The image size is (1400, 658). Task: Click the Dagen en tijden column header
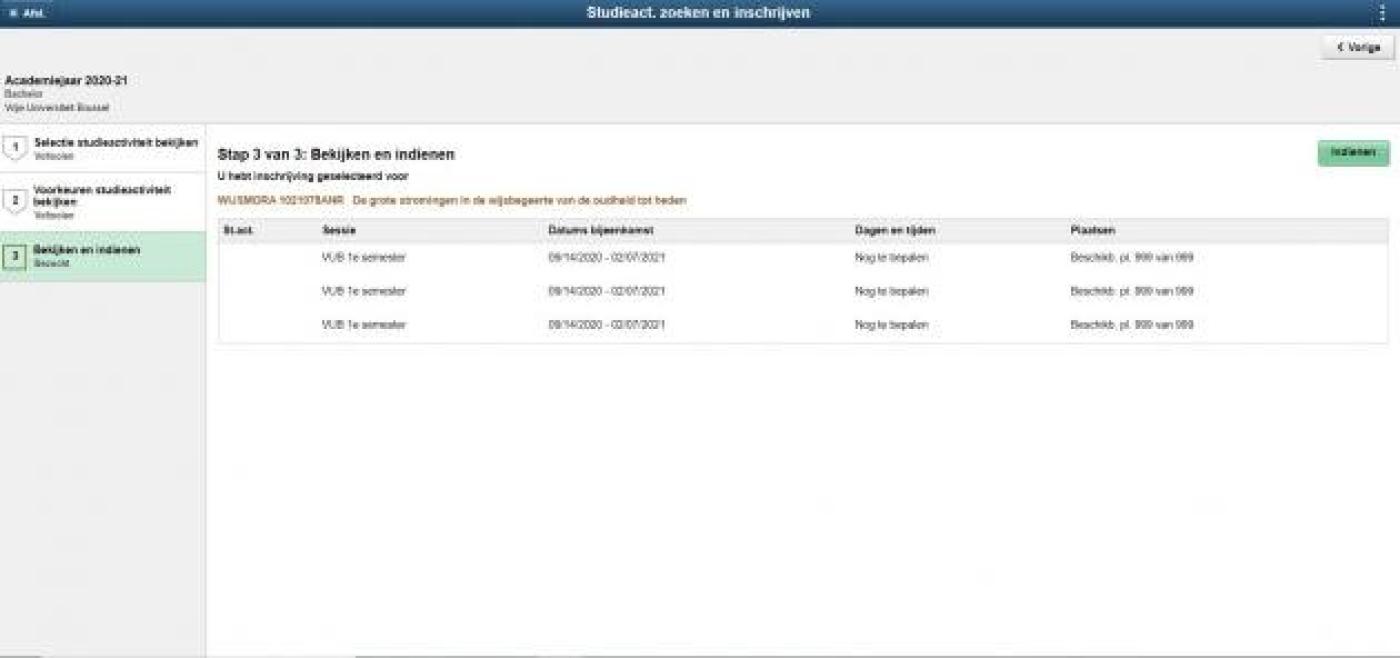(895, 231)
